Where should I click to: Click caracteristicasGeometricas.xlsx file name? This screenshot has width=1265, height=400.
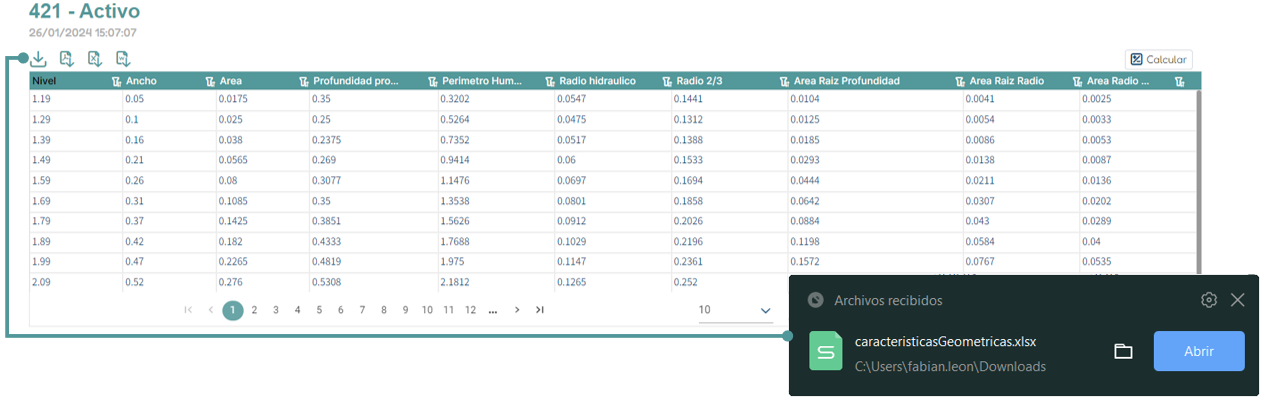point(945,341)
